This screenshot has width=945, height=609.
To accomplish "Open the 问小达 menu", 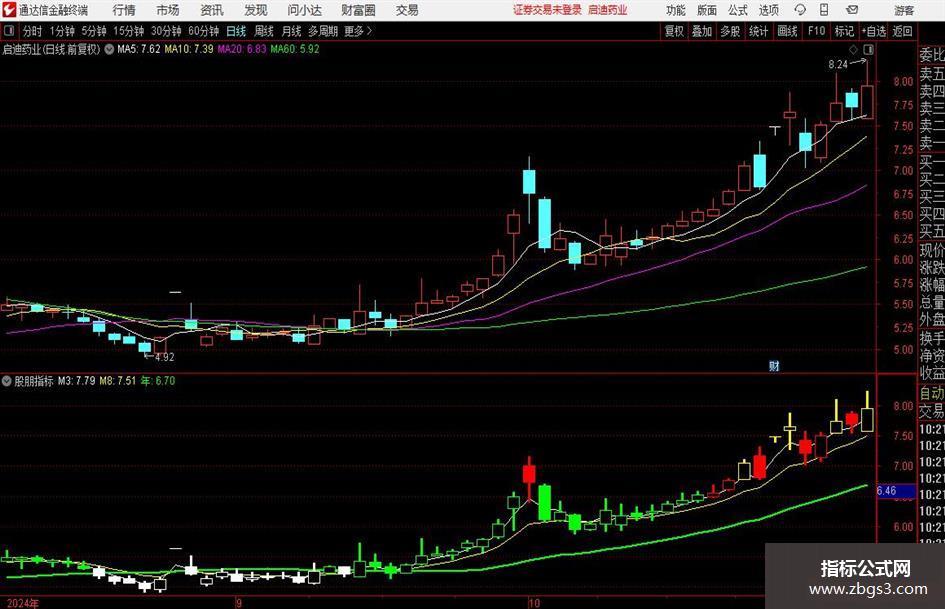I will point(304,10).
